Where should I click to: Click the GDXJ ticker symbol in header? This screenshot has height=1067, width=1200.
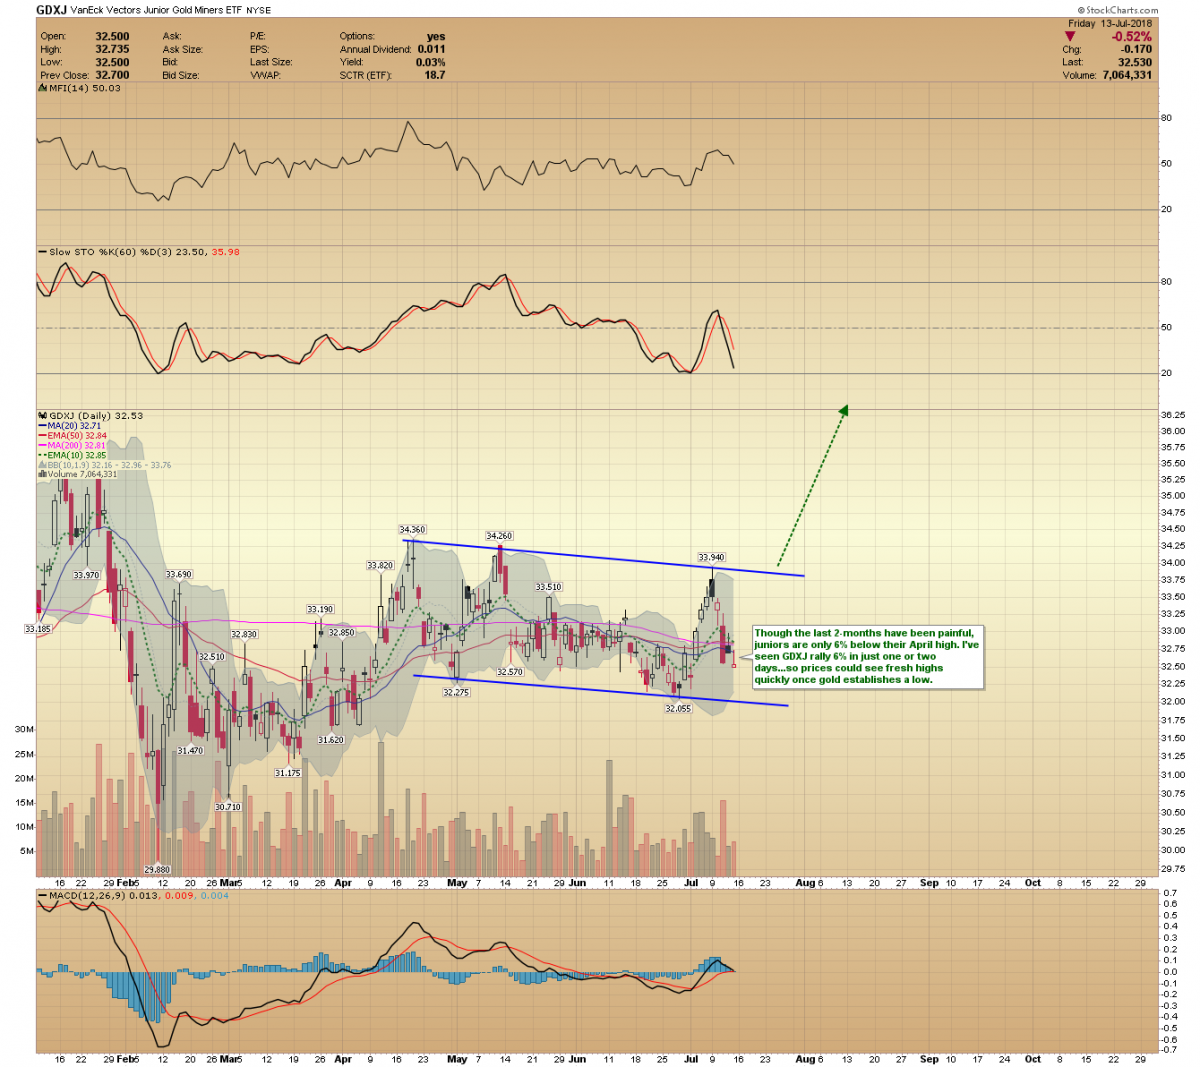tap(51, 10)
